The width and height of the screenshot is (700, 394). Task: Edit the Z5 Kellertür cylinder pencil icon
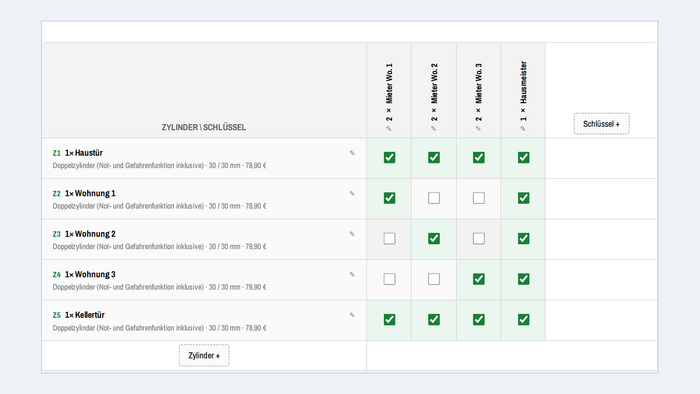click(352, 315)
